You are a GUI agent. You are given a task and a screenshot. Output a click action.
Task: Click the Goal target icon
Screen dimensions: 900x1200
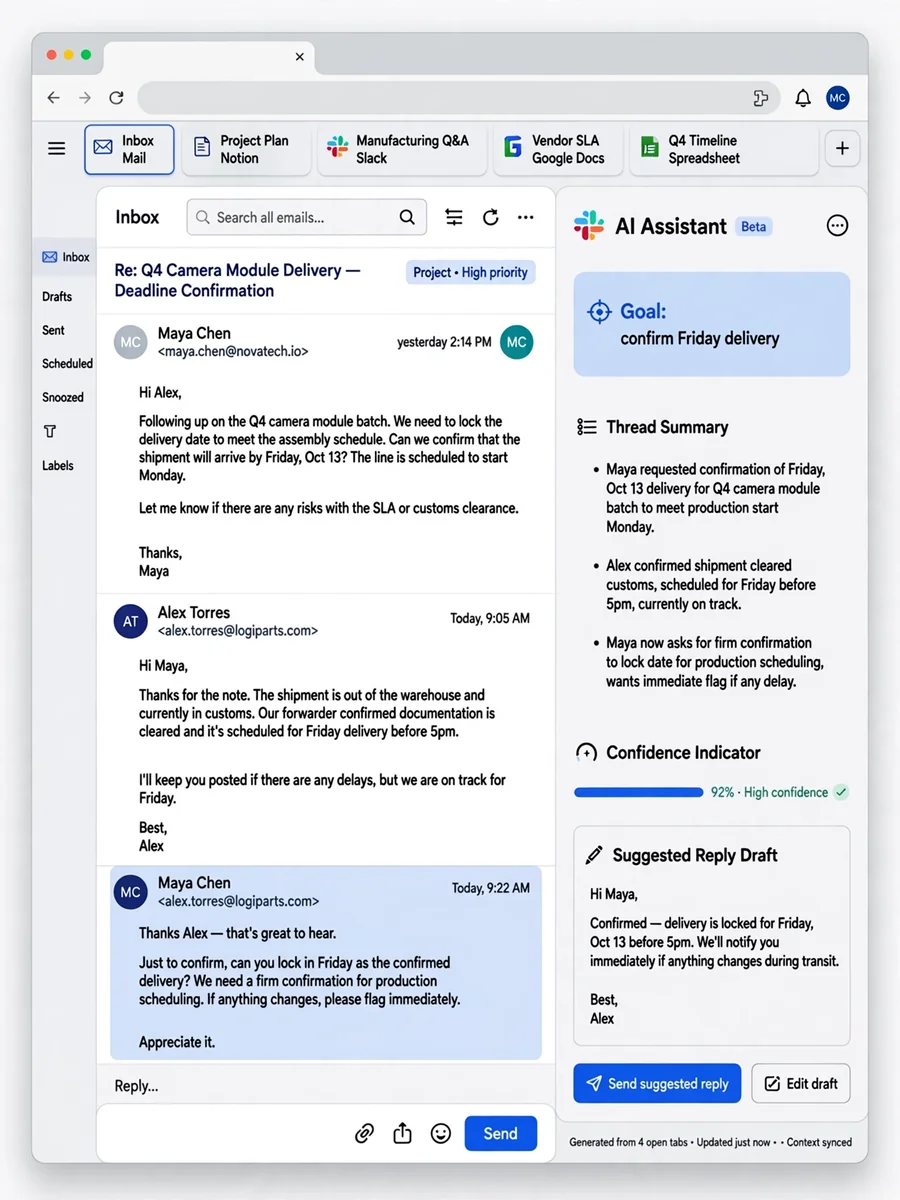pos(599,312)
